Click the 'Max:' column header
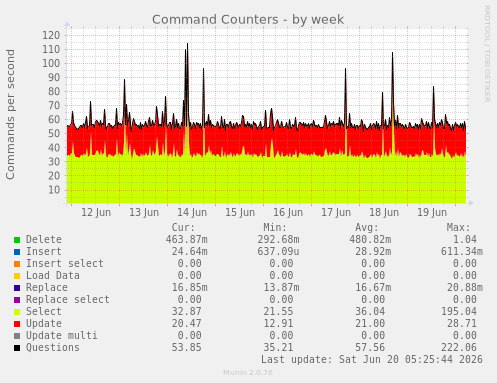 [458, 227]
